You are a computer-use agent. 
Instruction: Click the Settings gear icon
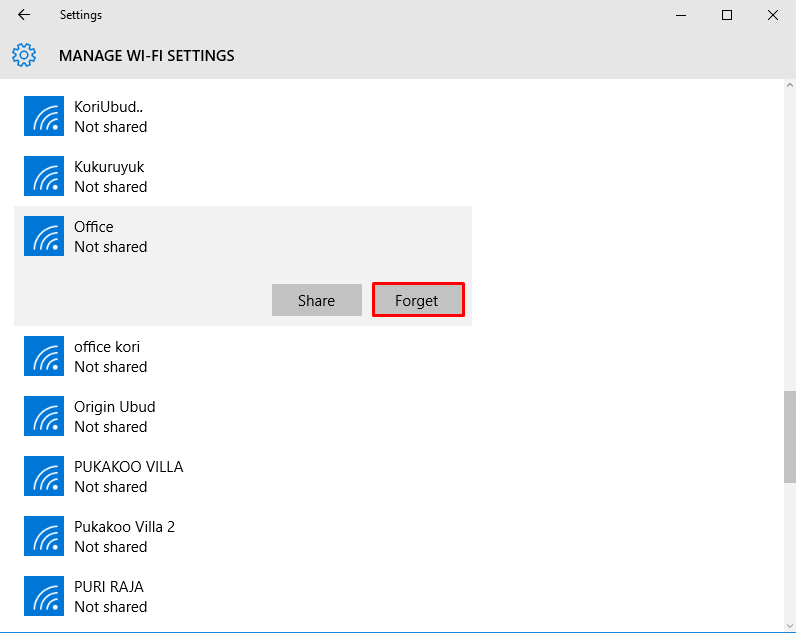click(24, 55)
